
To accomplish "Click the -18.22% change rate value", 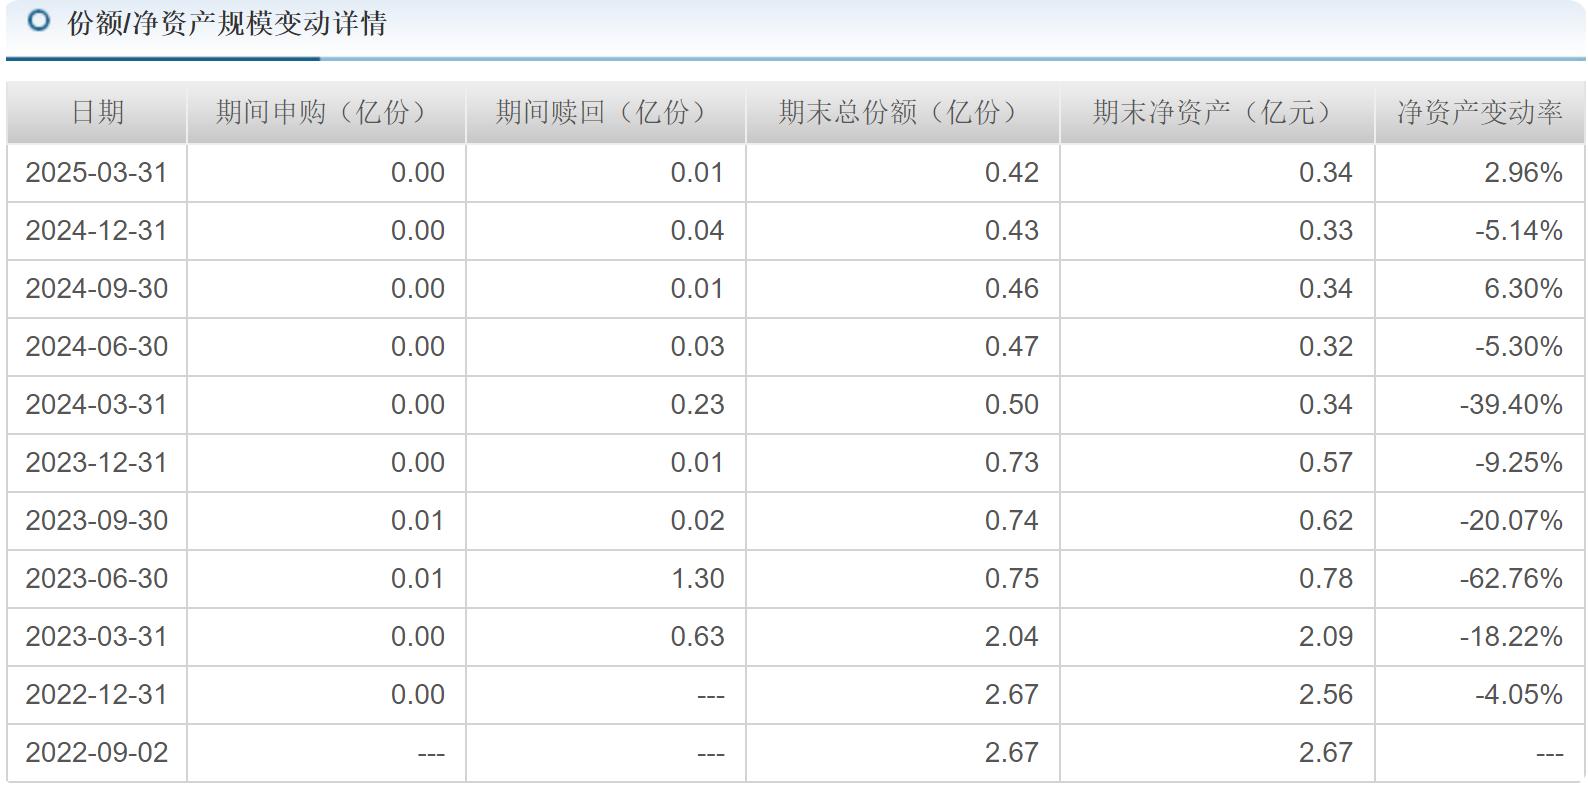I will coord(1511,637).
